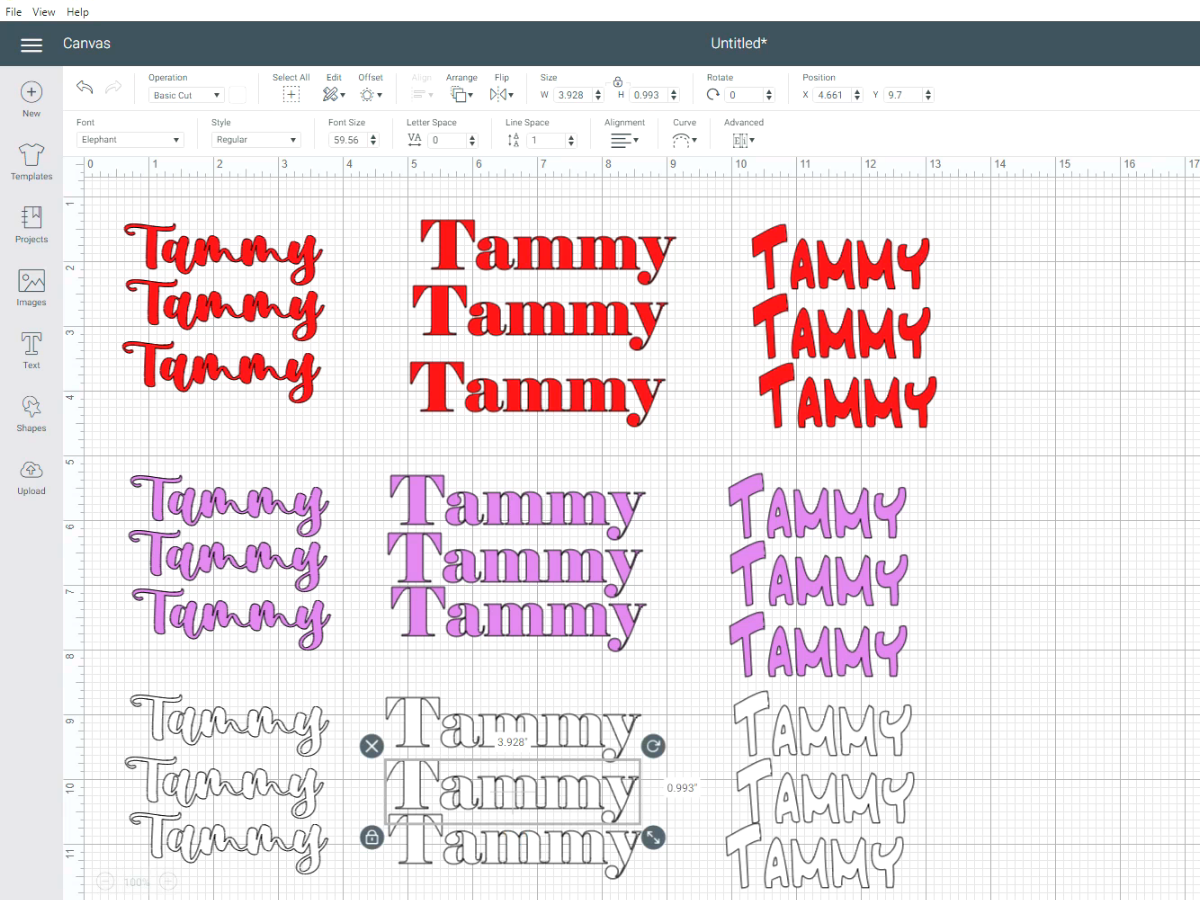
Task: Delete selection with the X handle
Action: pos(372,746)
